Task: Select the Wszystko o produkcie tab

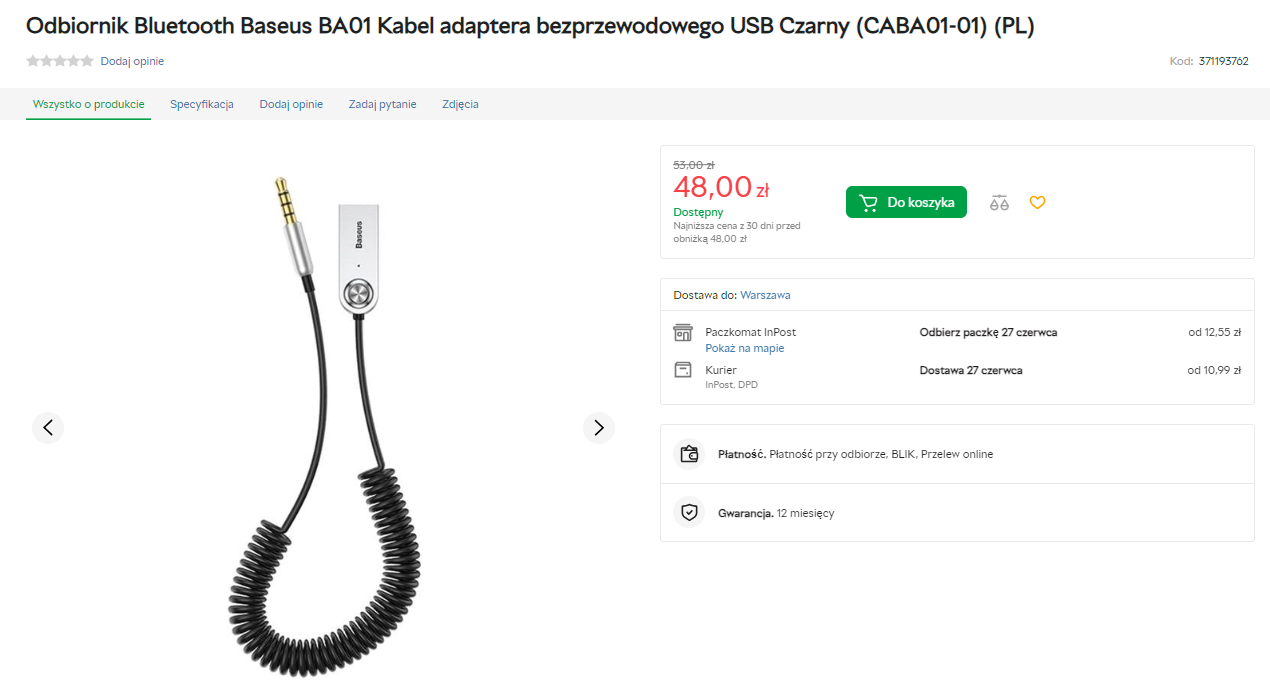Action: (x=89, y=104)
